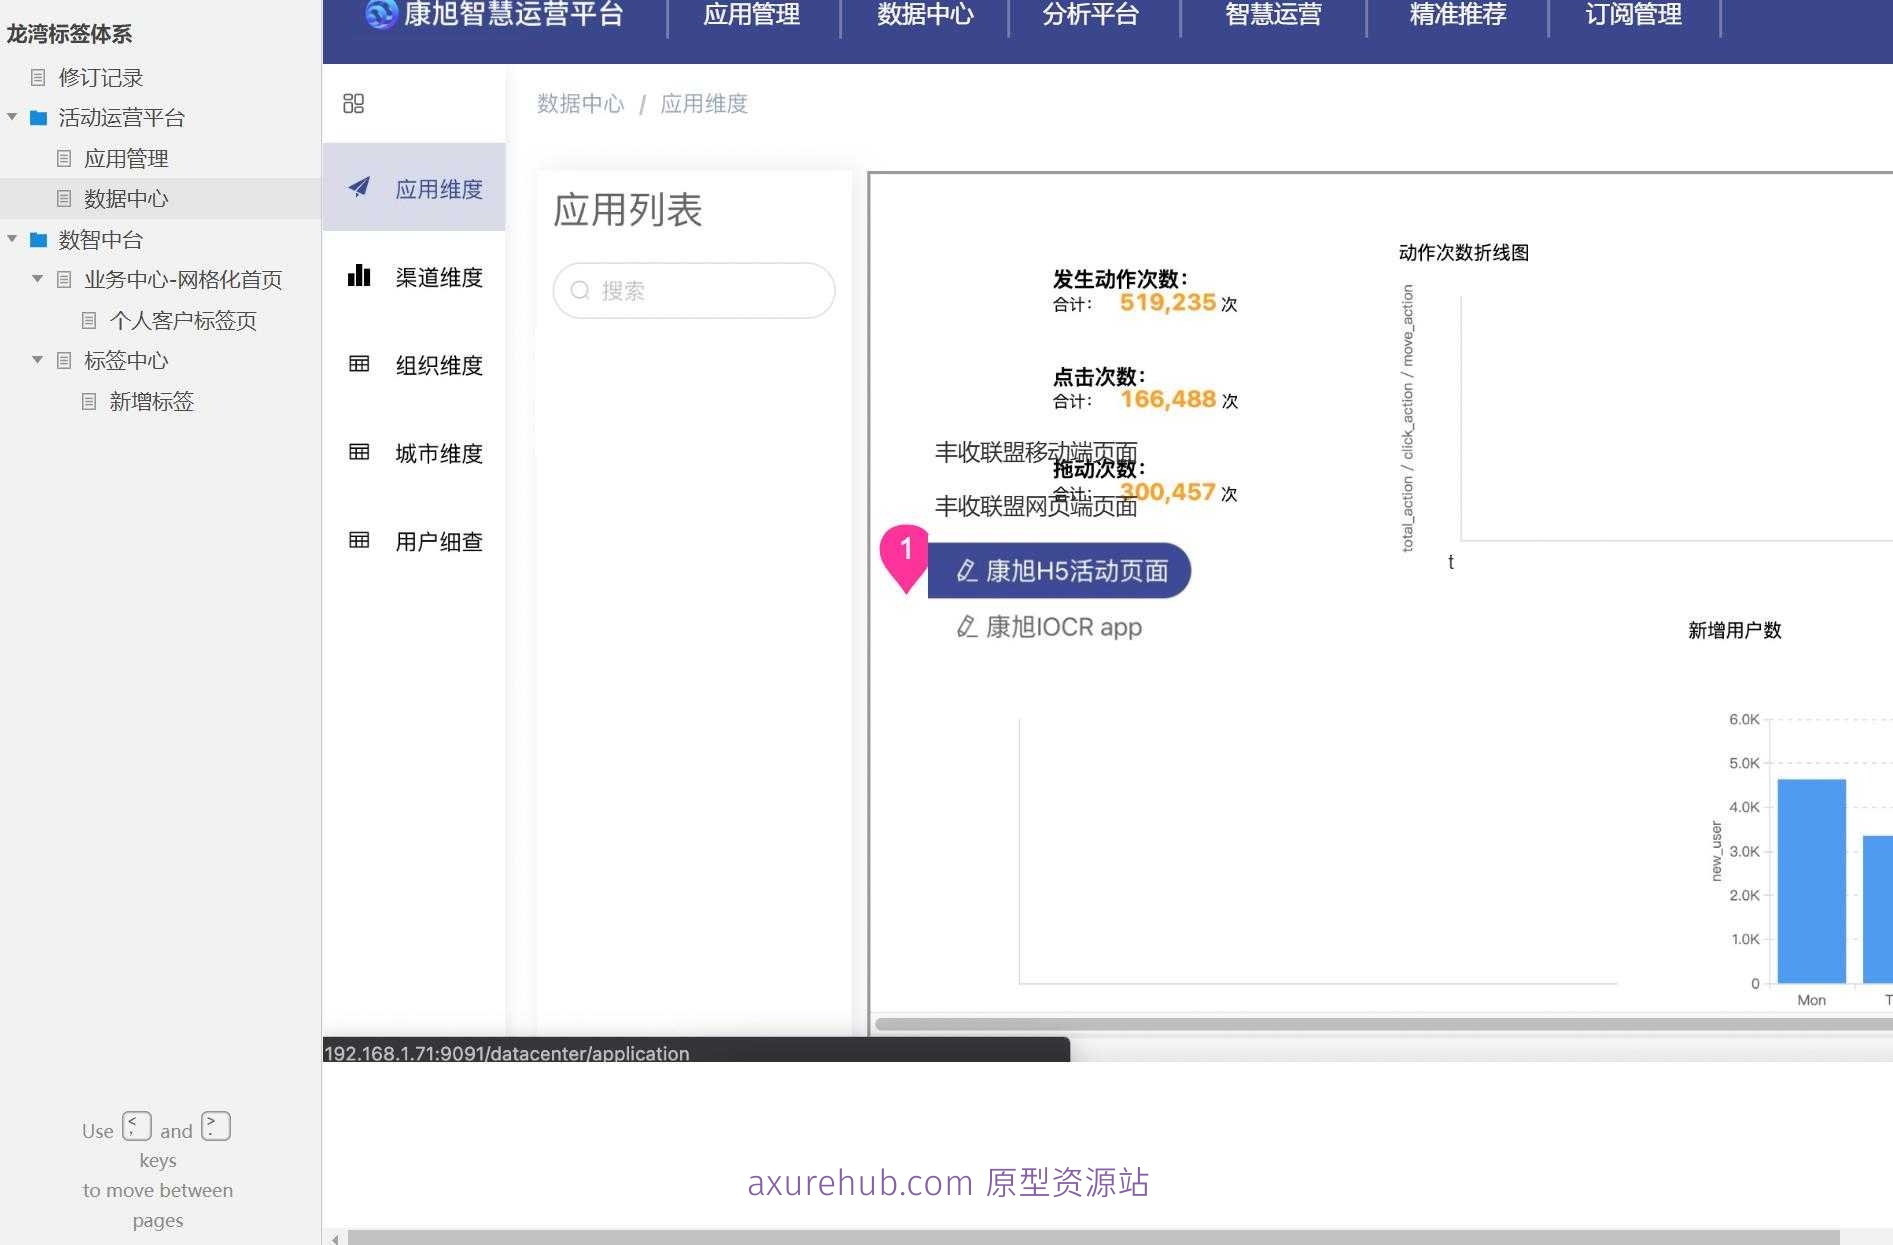Open the 数据中心 top menu item
Image resolution: width=1893 pixels, height=1245 pixels.
coord(923,15)
